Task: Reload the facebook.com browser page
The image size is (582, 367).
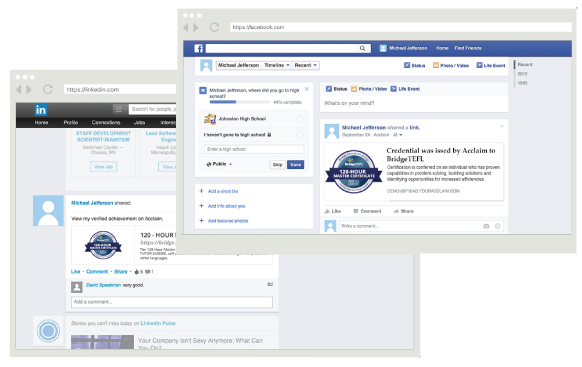Action: [x=214, y=27]
